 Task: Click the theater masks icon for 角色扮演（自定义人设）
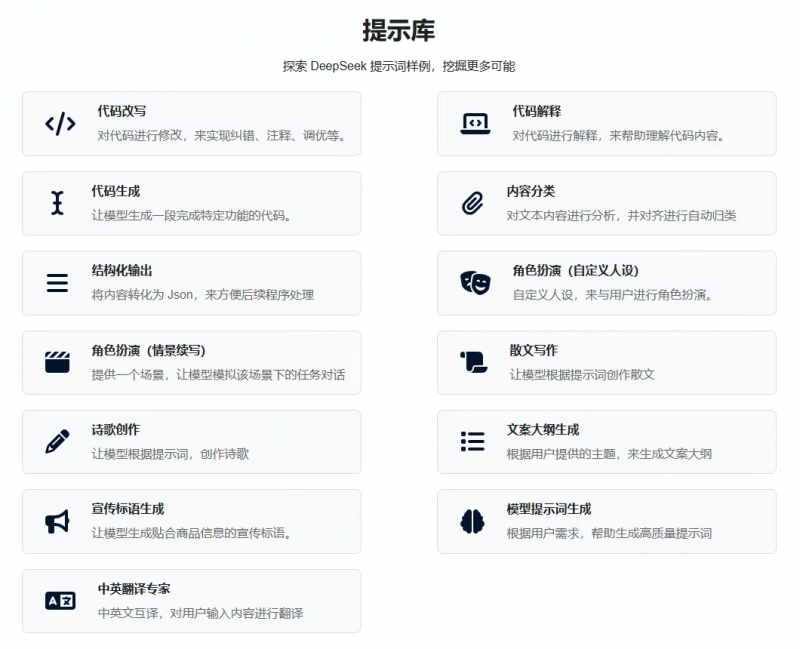pyautogui.click(x=473, y=283)
